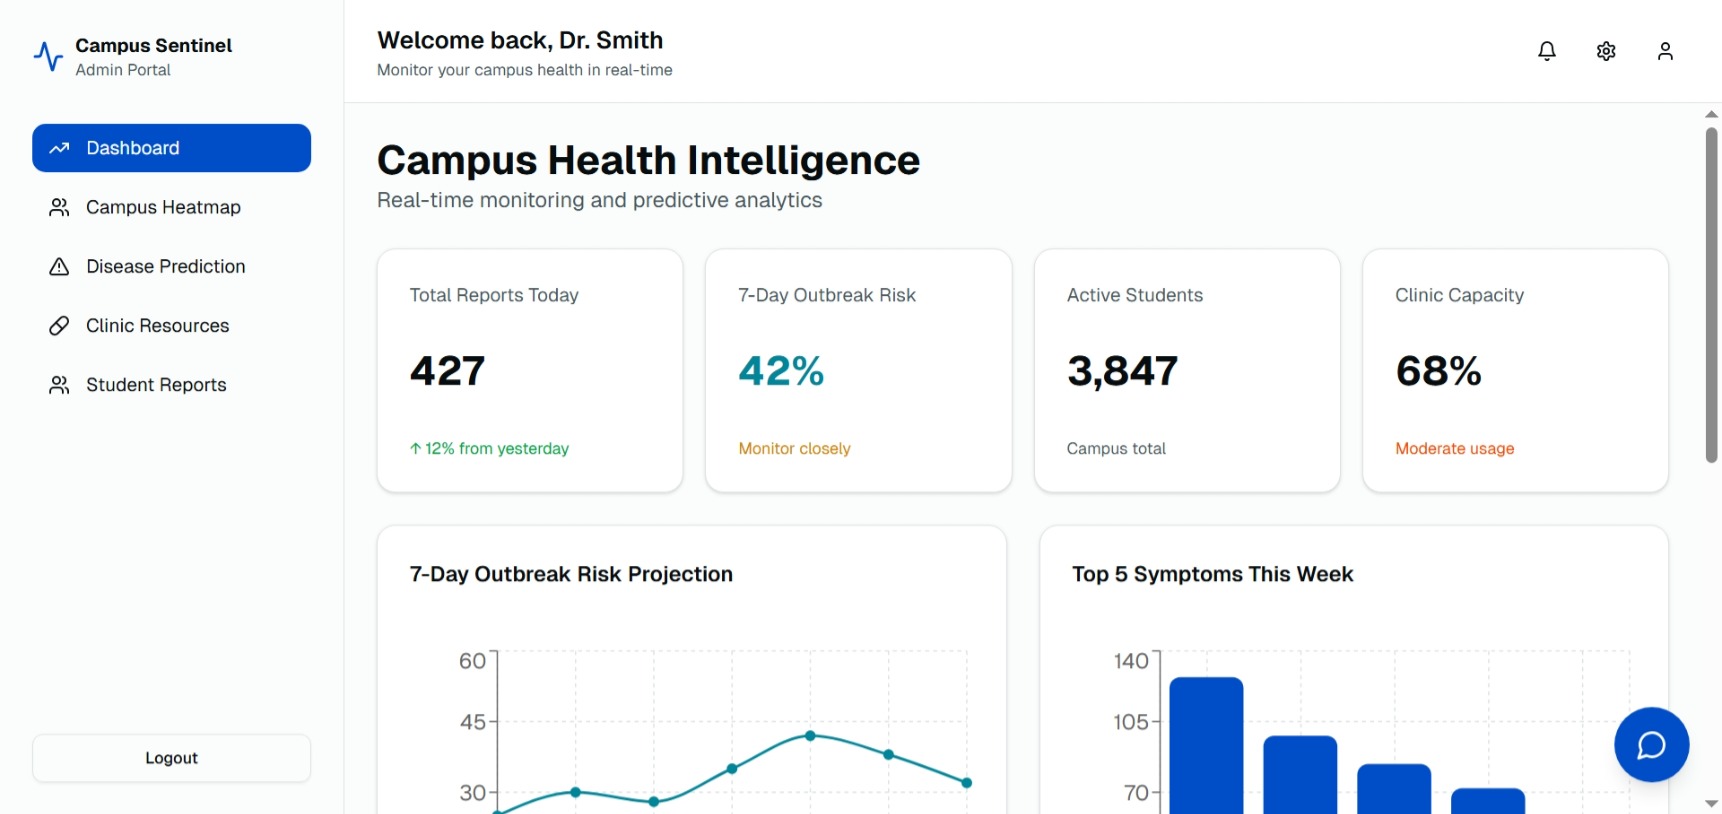Click the 7-Day Outbreak Risk card
Image resolution: width=1722 pixels, height=814 pixels.
coord(858,370)
